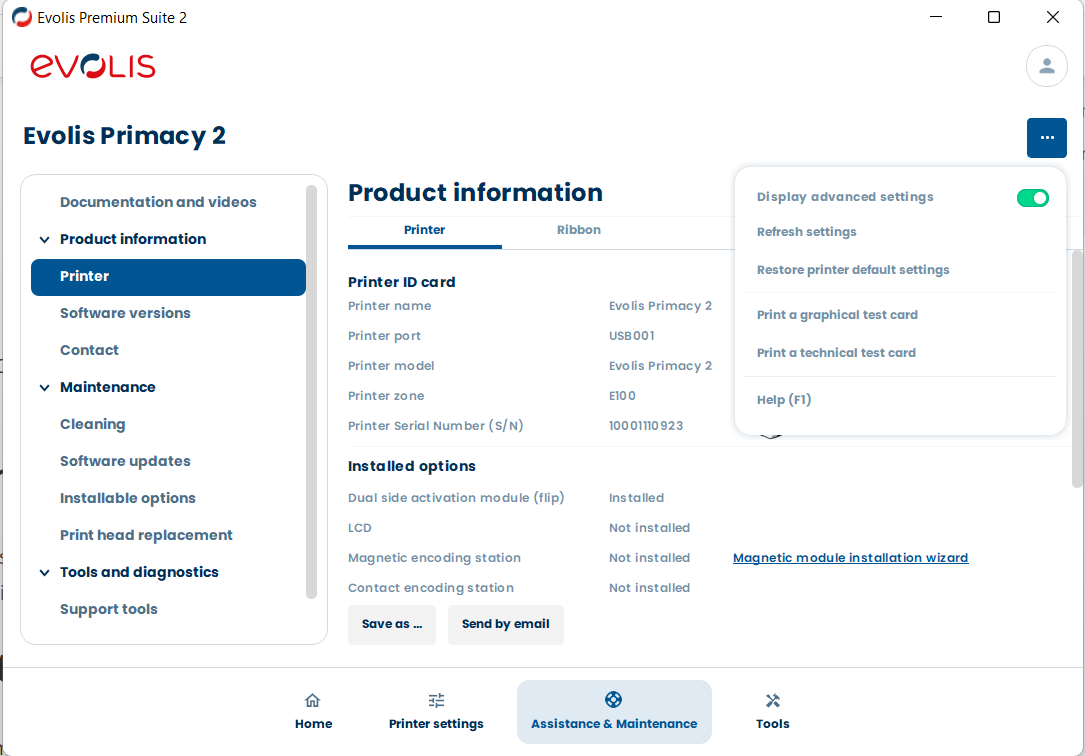
Task: Click the three-dots more options button
Action: click(x=1046, y=138)
